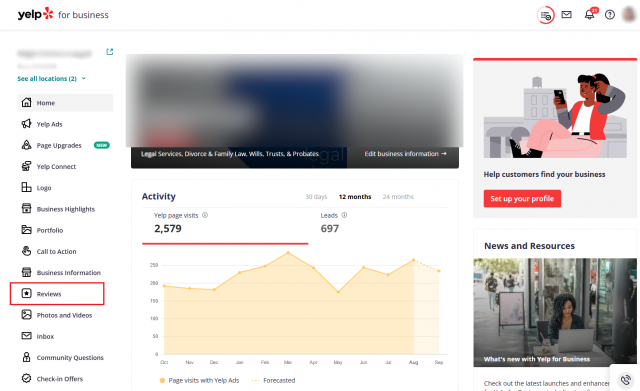
Task: Open Check-in Offers label
Action: [x=60, y=379]
